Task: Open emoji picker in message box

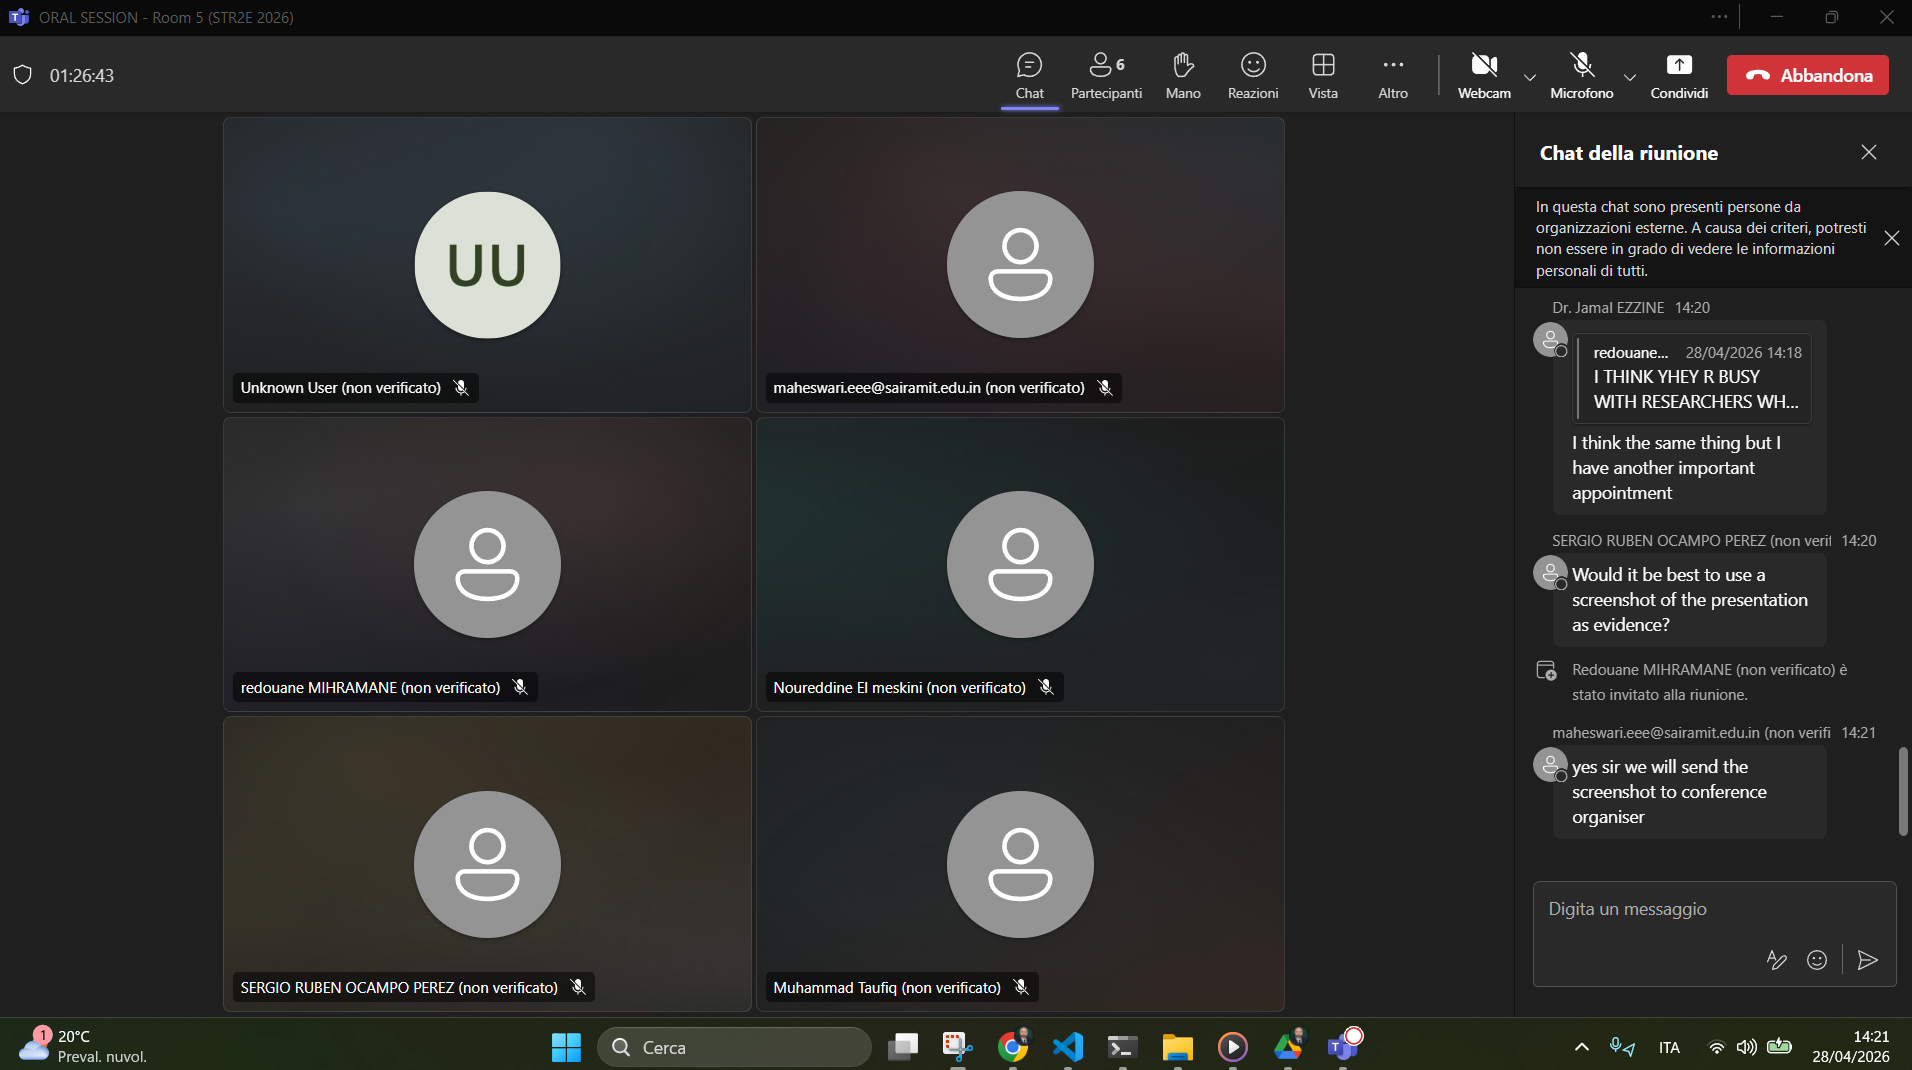Action: click(1817, 960)
